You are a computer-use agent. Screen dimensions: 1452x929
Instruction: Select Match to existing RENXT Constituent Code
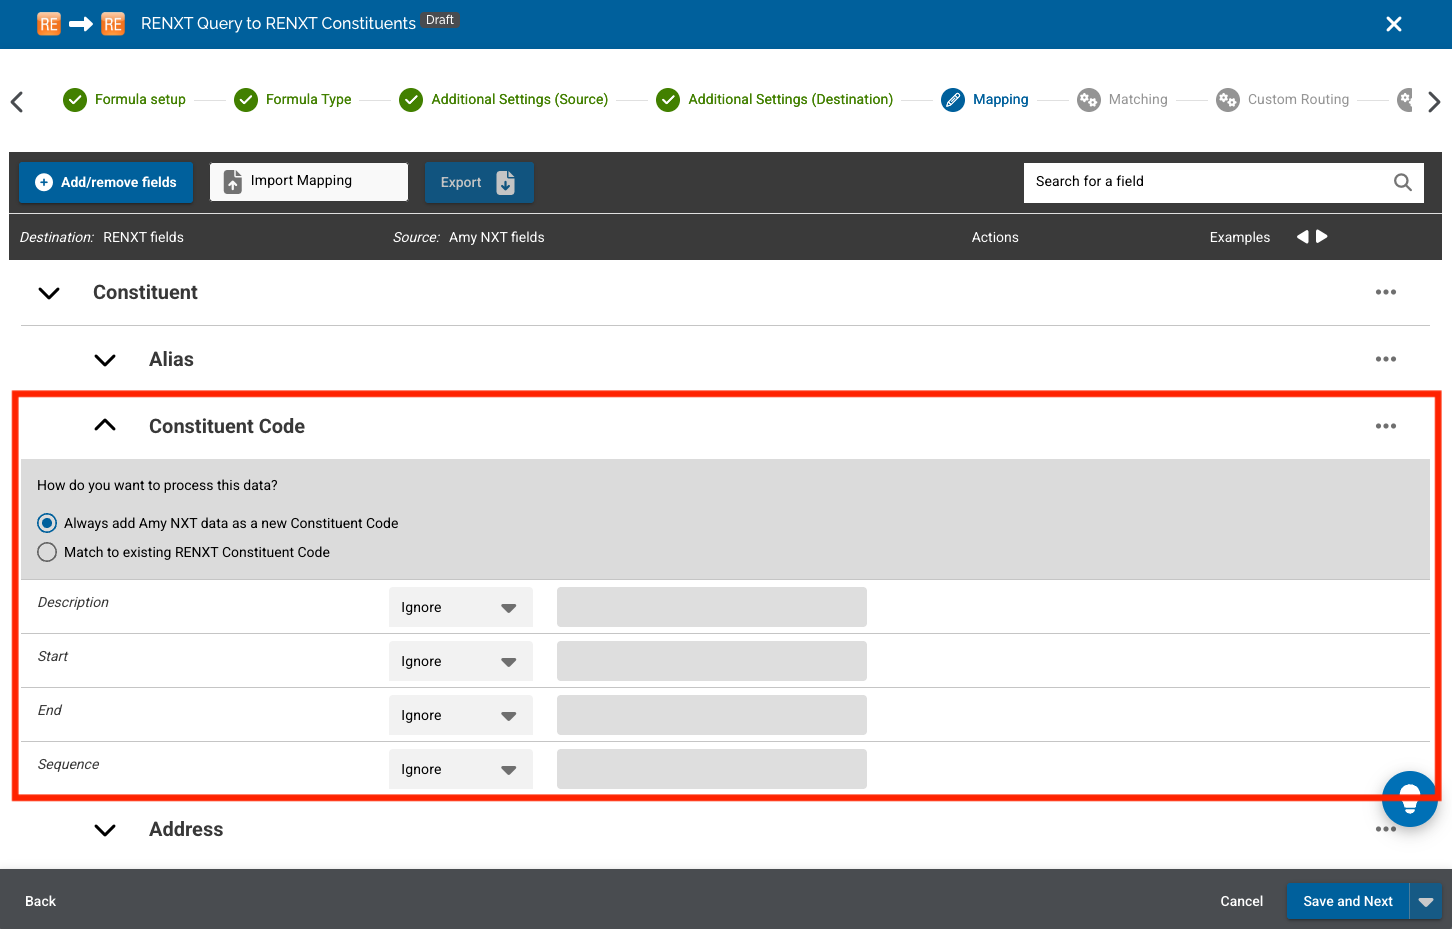pos(47,552)
